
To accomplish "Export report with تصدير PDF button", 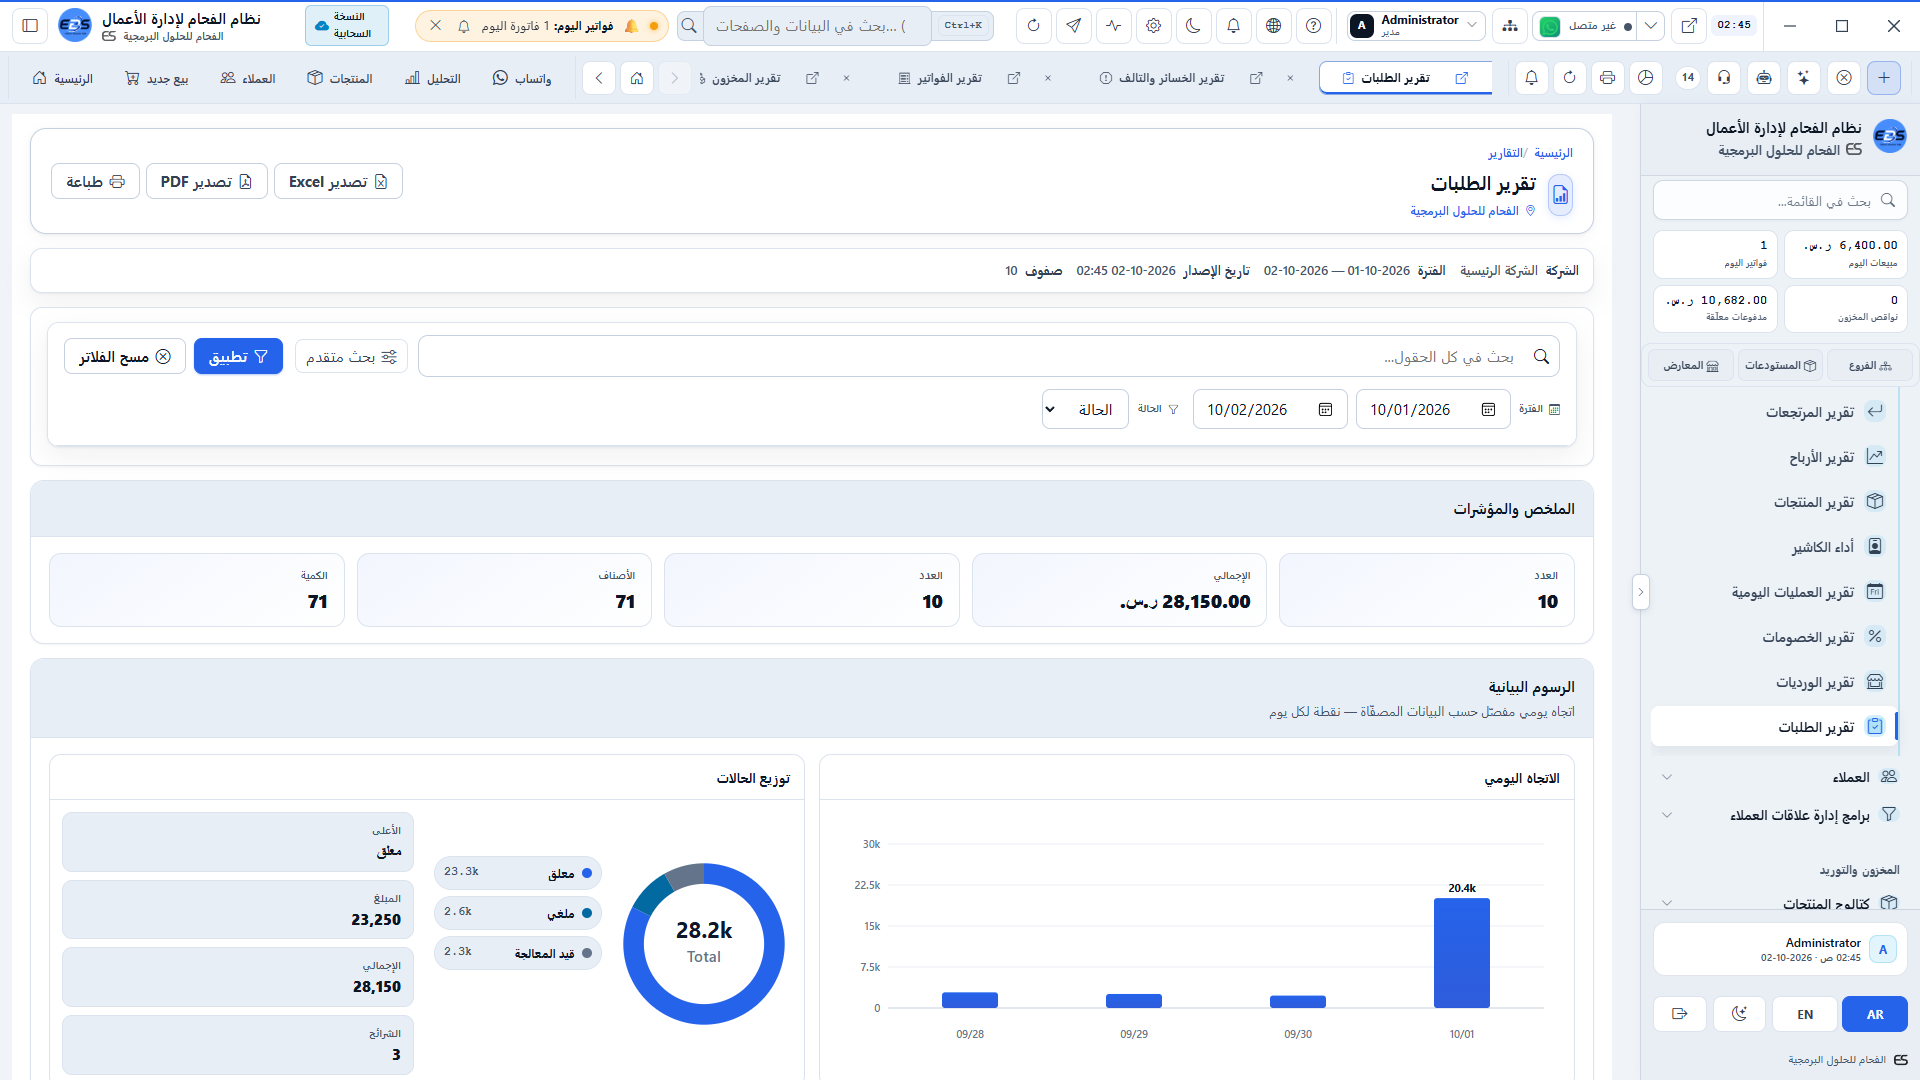I will tap(207, 182).
